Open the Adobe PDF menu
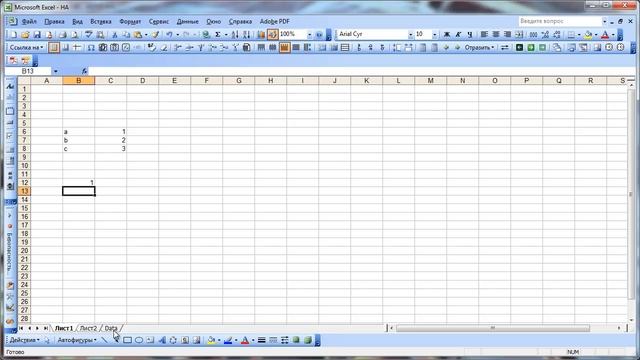 pos(275,21)
